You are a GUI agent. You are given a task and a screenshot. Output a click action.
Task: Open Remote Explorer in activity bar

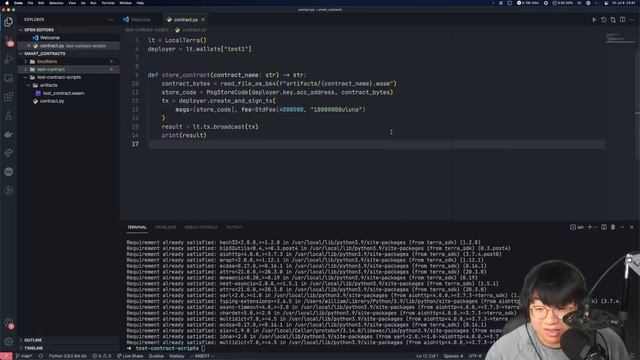[x=9, y=78]
